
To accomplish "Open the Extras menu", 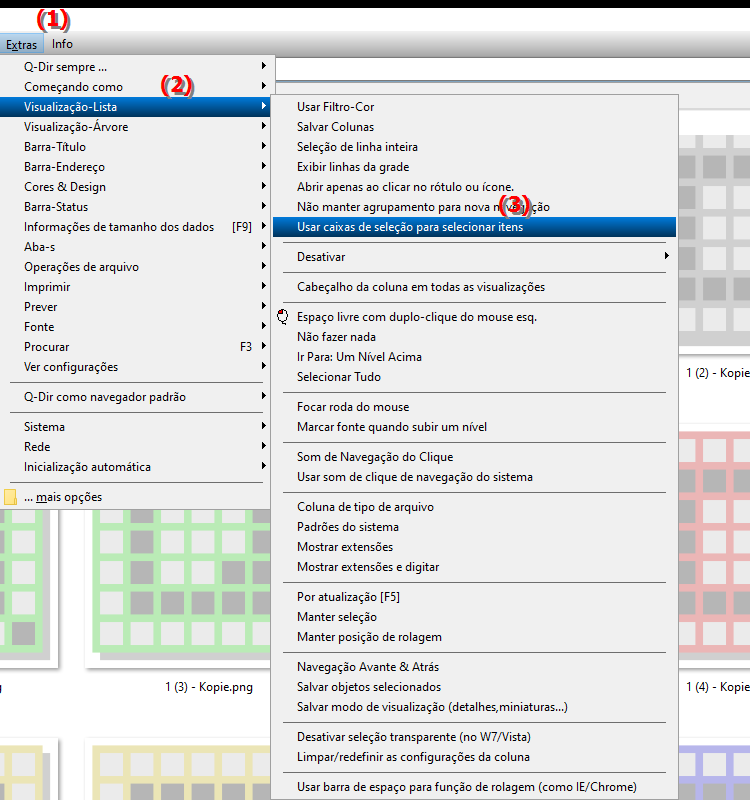I will click(21, 44).
